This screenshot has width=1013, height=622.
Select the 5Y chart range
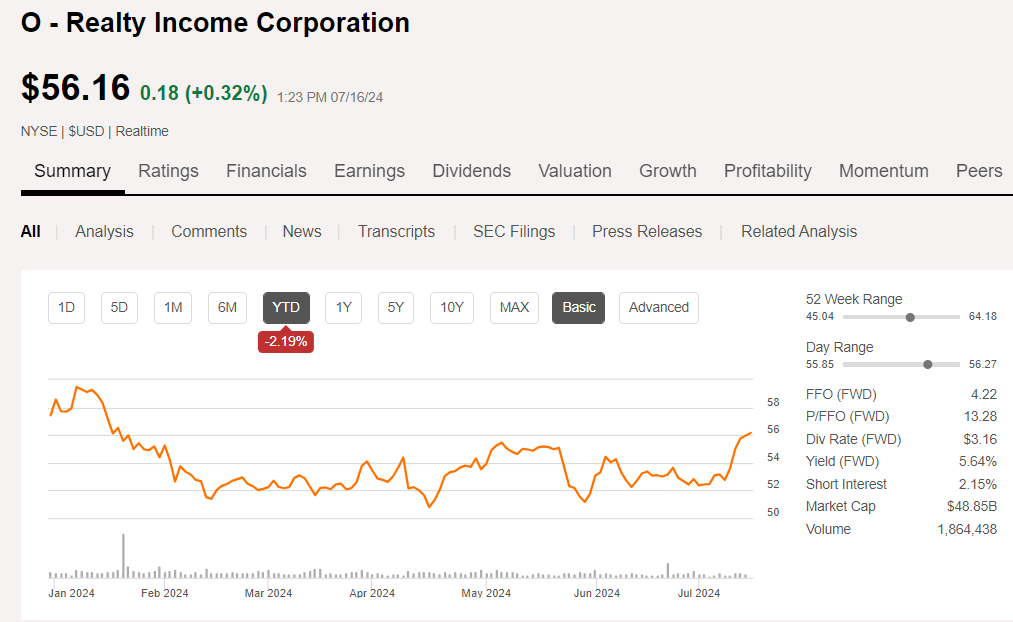tap(397, 308)
